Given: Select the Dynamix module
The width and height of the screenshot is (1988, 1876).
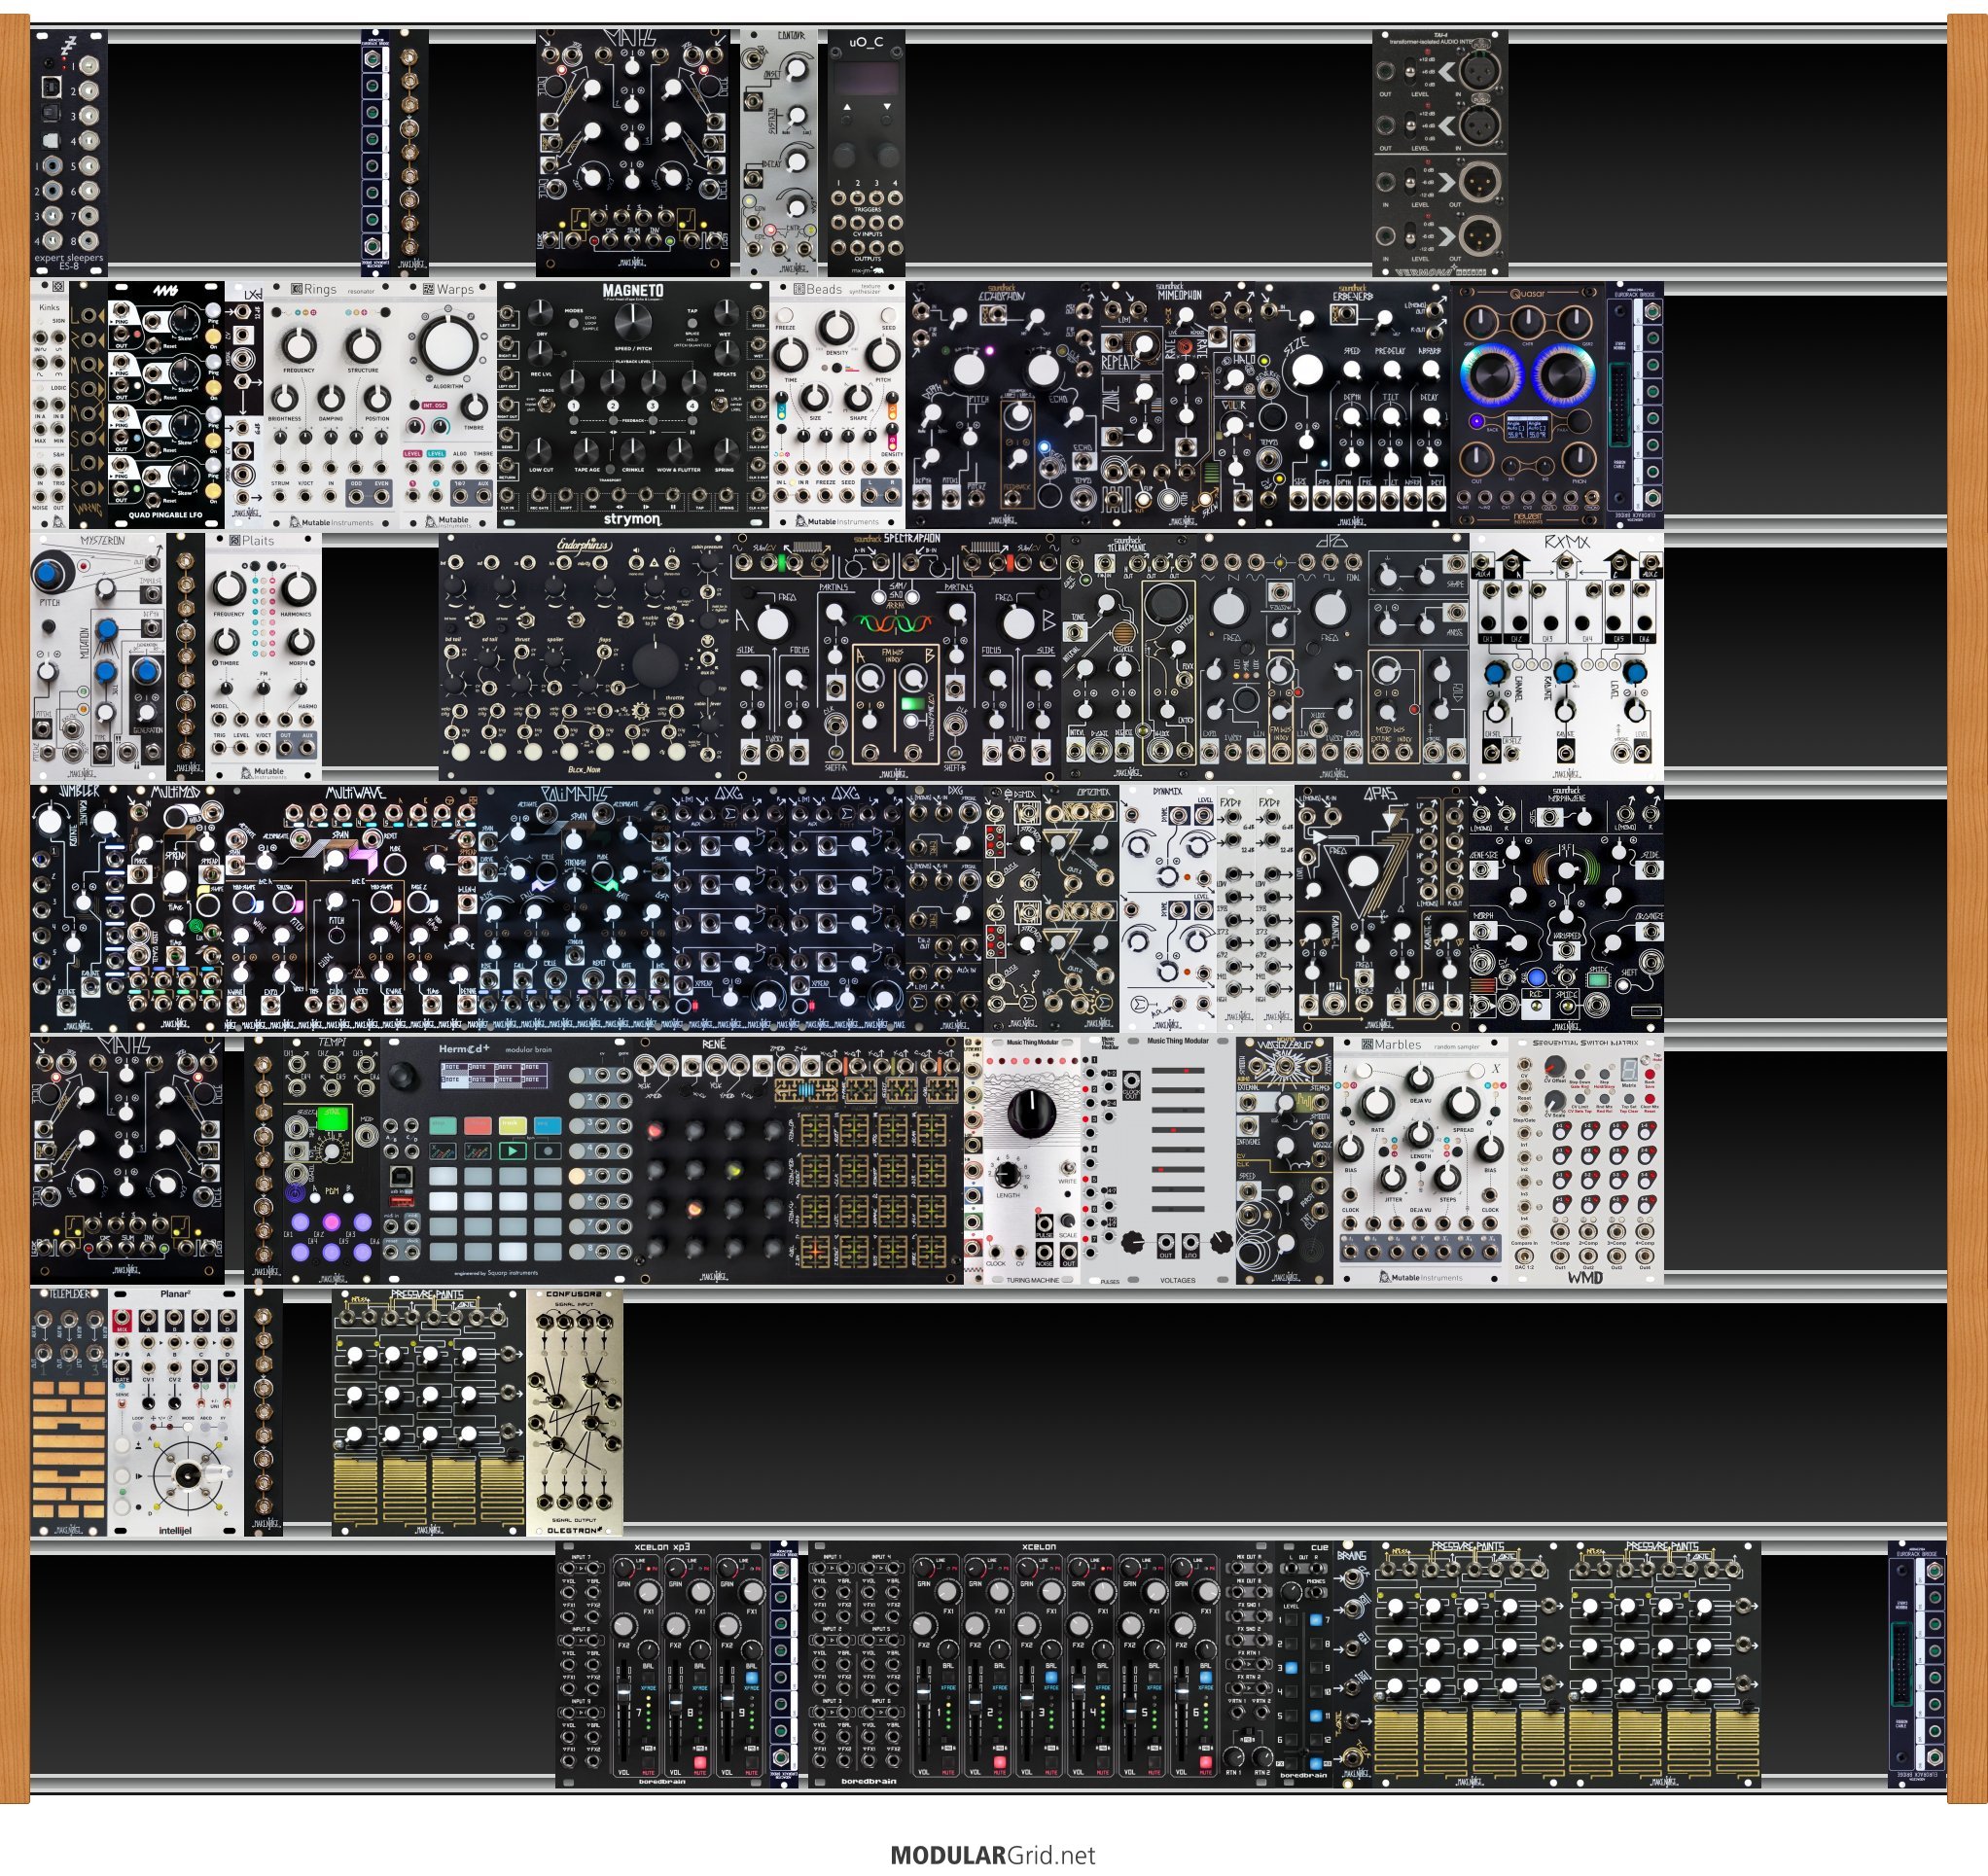Looking at the screenshot, I should [1168, 908].
